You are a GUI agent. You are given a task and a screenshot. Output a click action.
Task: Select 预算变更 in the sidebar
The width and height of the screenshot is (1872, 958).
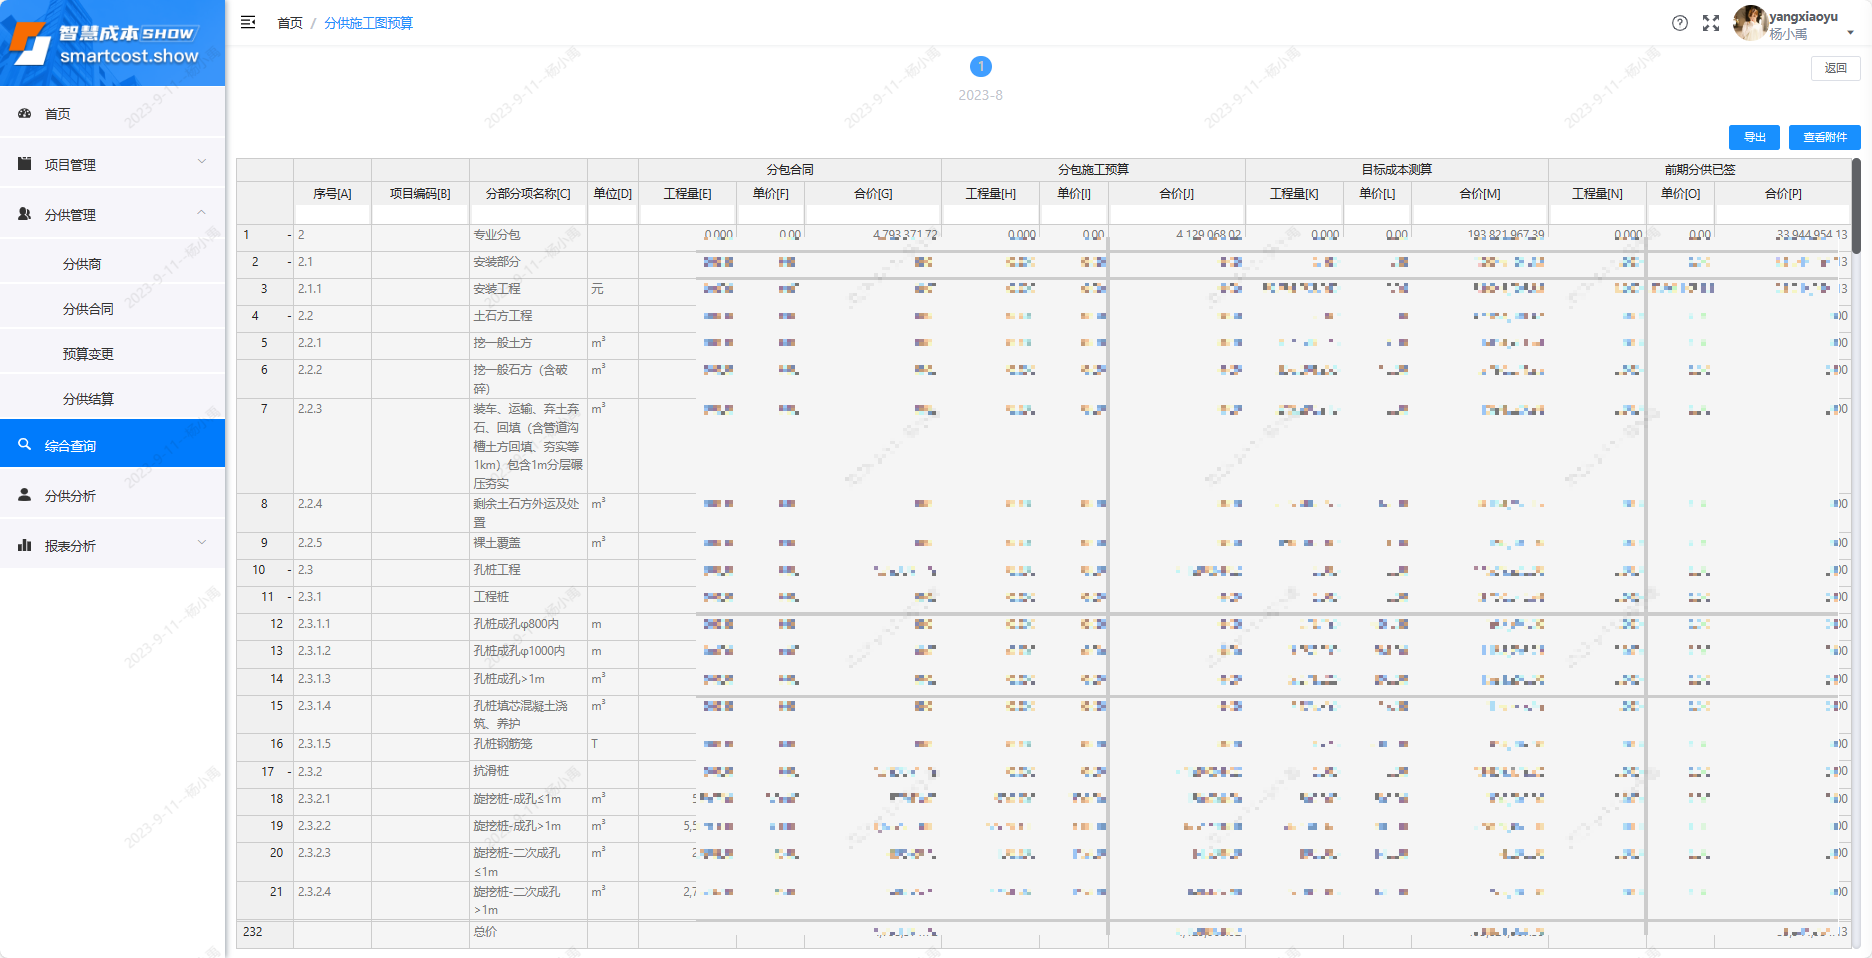[x=88, y=354]
